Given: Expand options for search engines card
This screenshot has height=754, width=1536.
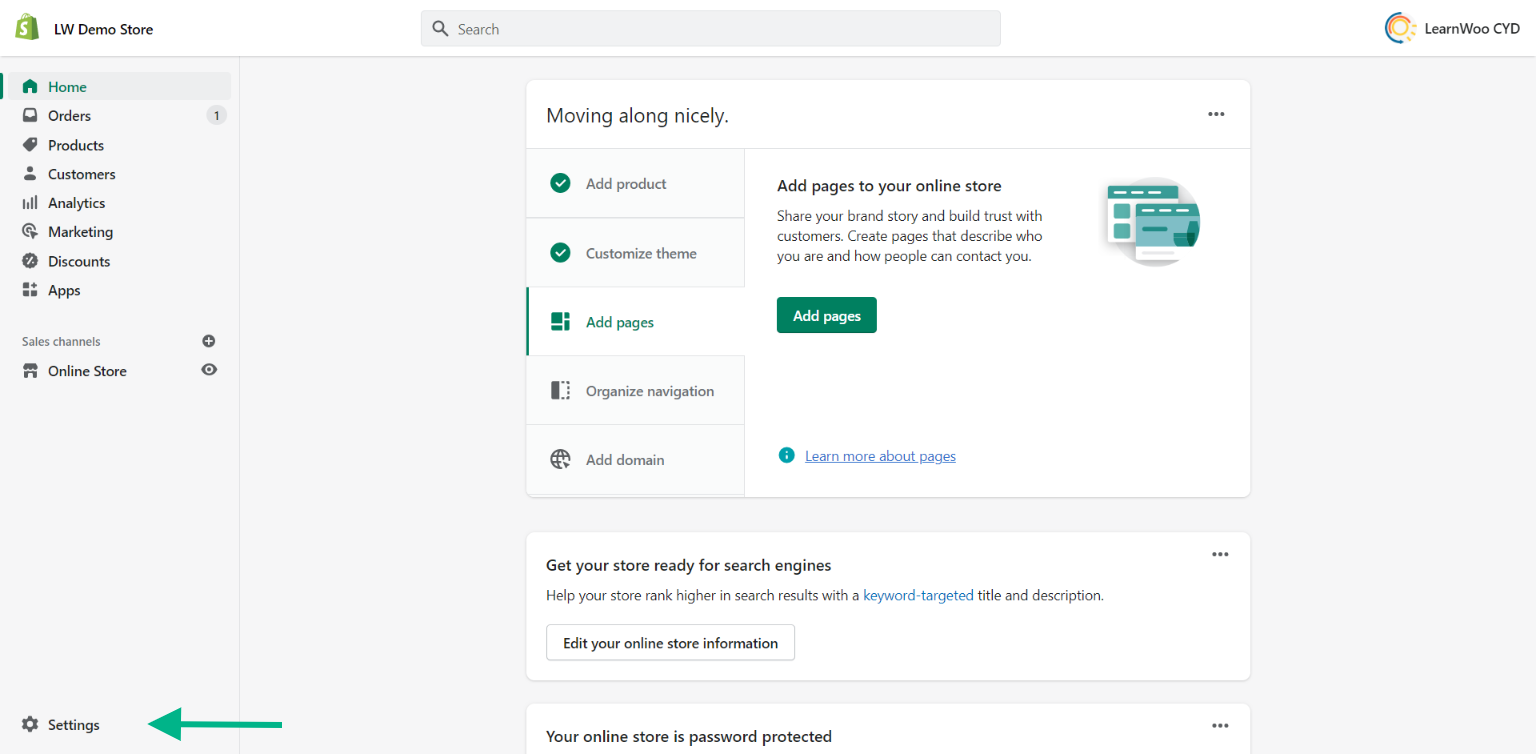Looking at the screenshot, I should [1220, 554].
